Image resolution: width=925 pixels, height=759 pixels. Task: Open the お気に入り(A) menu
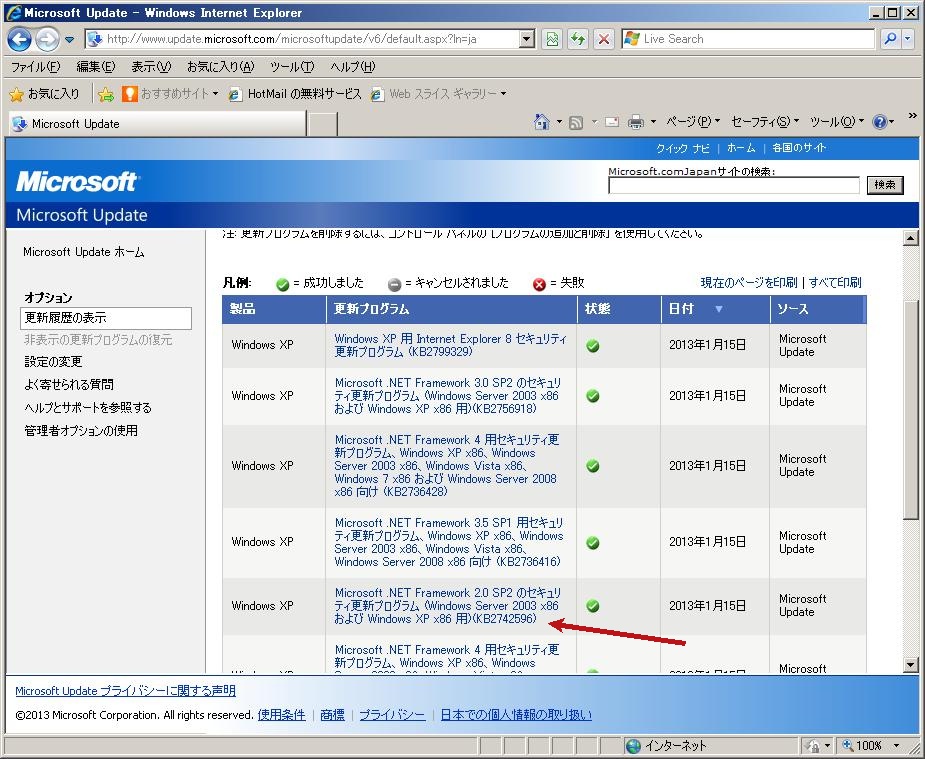(x=220, y=67)
